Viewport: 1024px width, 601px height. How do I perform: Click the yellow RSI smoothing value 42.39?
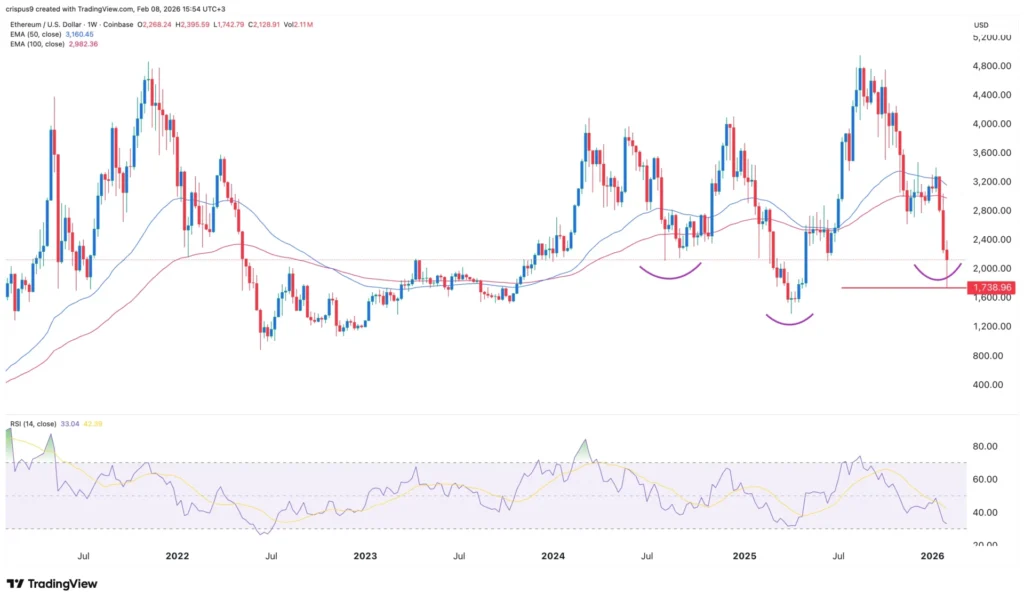click(x=93, y=423)
